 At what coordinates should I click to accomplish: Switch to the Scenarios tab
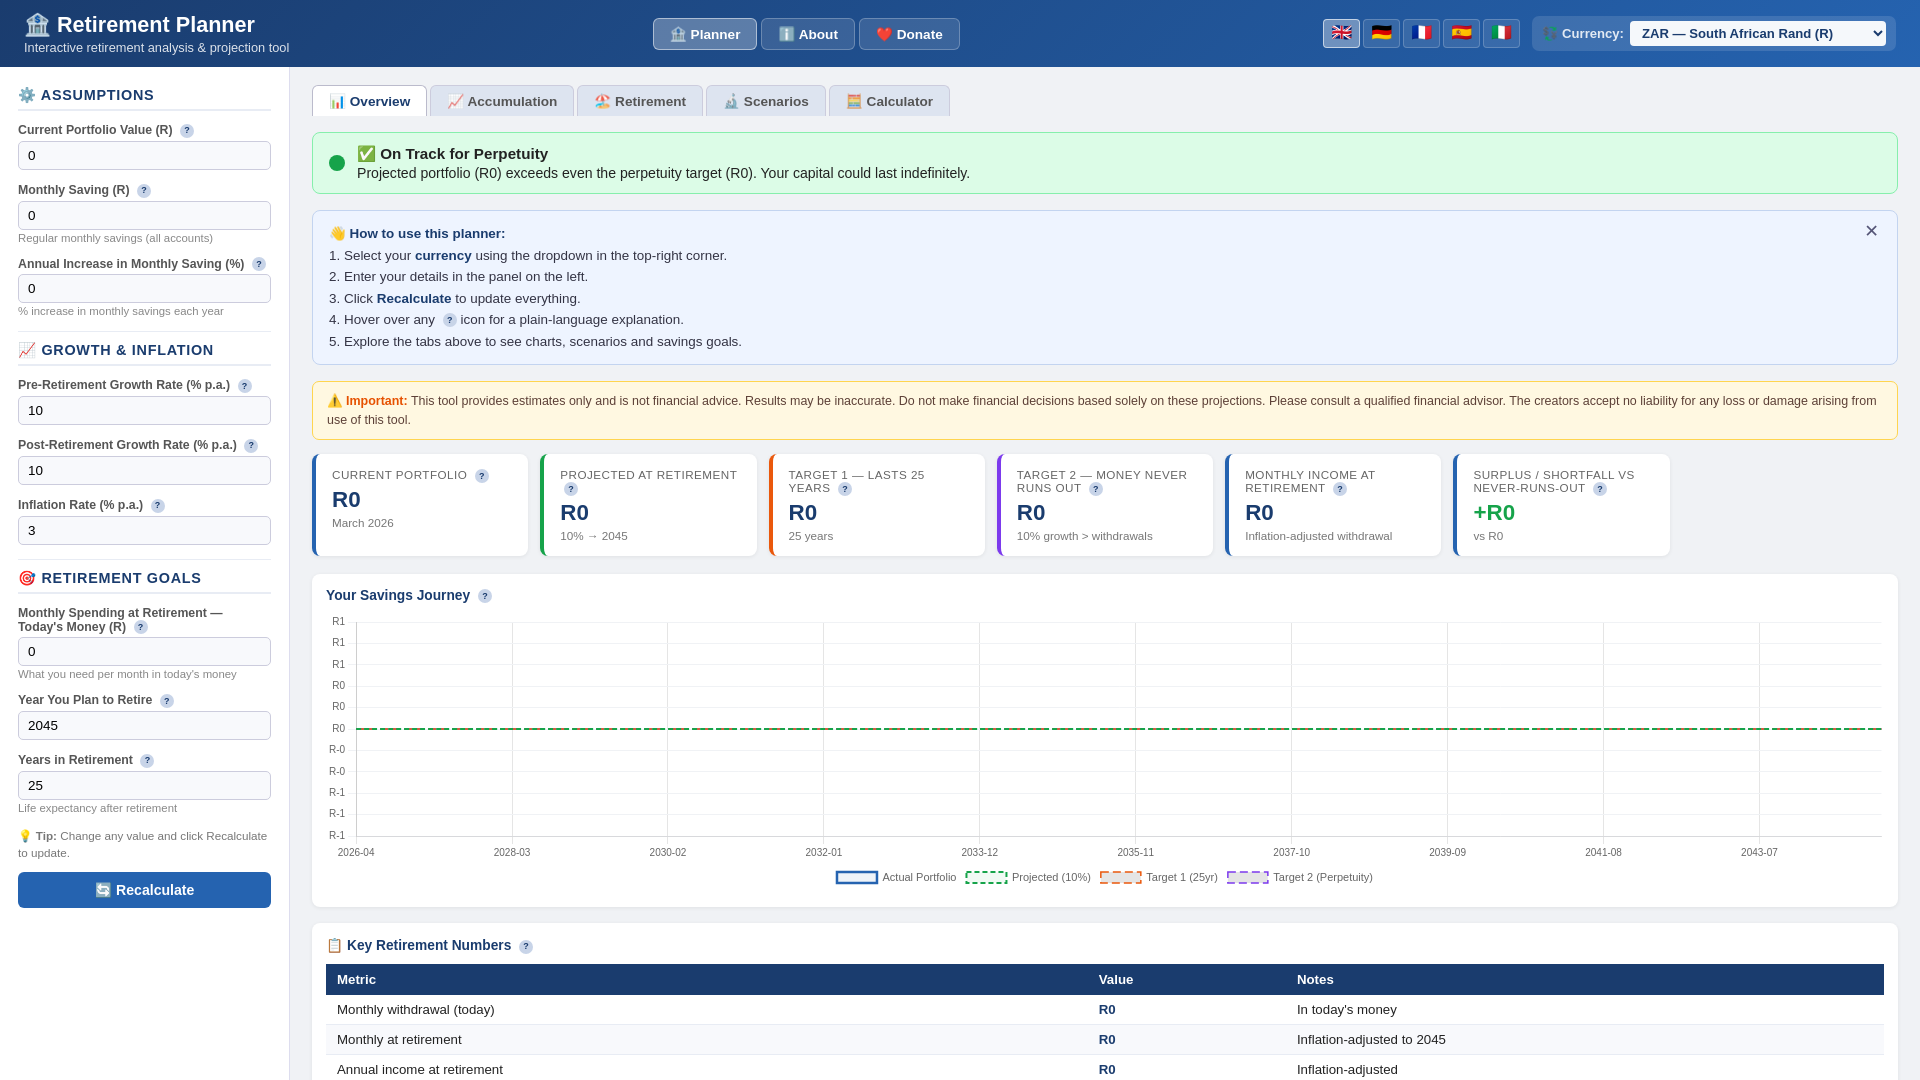(766, 101)
